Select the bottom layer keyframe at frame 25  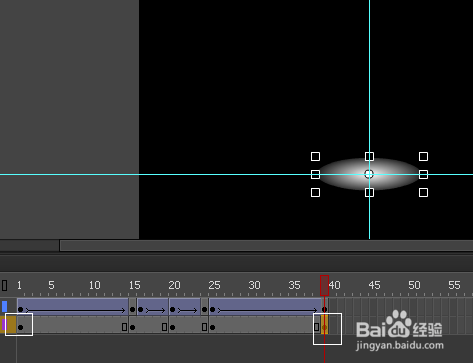point(212,327)
